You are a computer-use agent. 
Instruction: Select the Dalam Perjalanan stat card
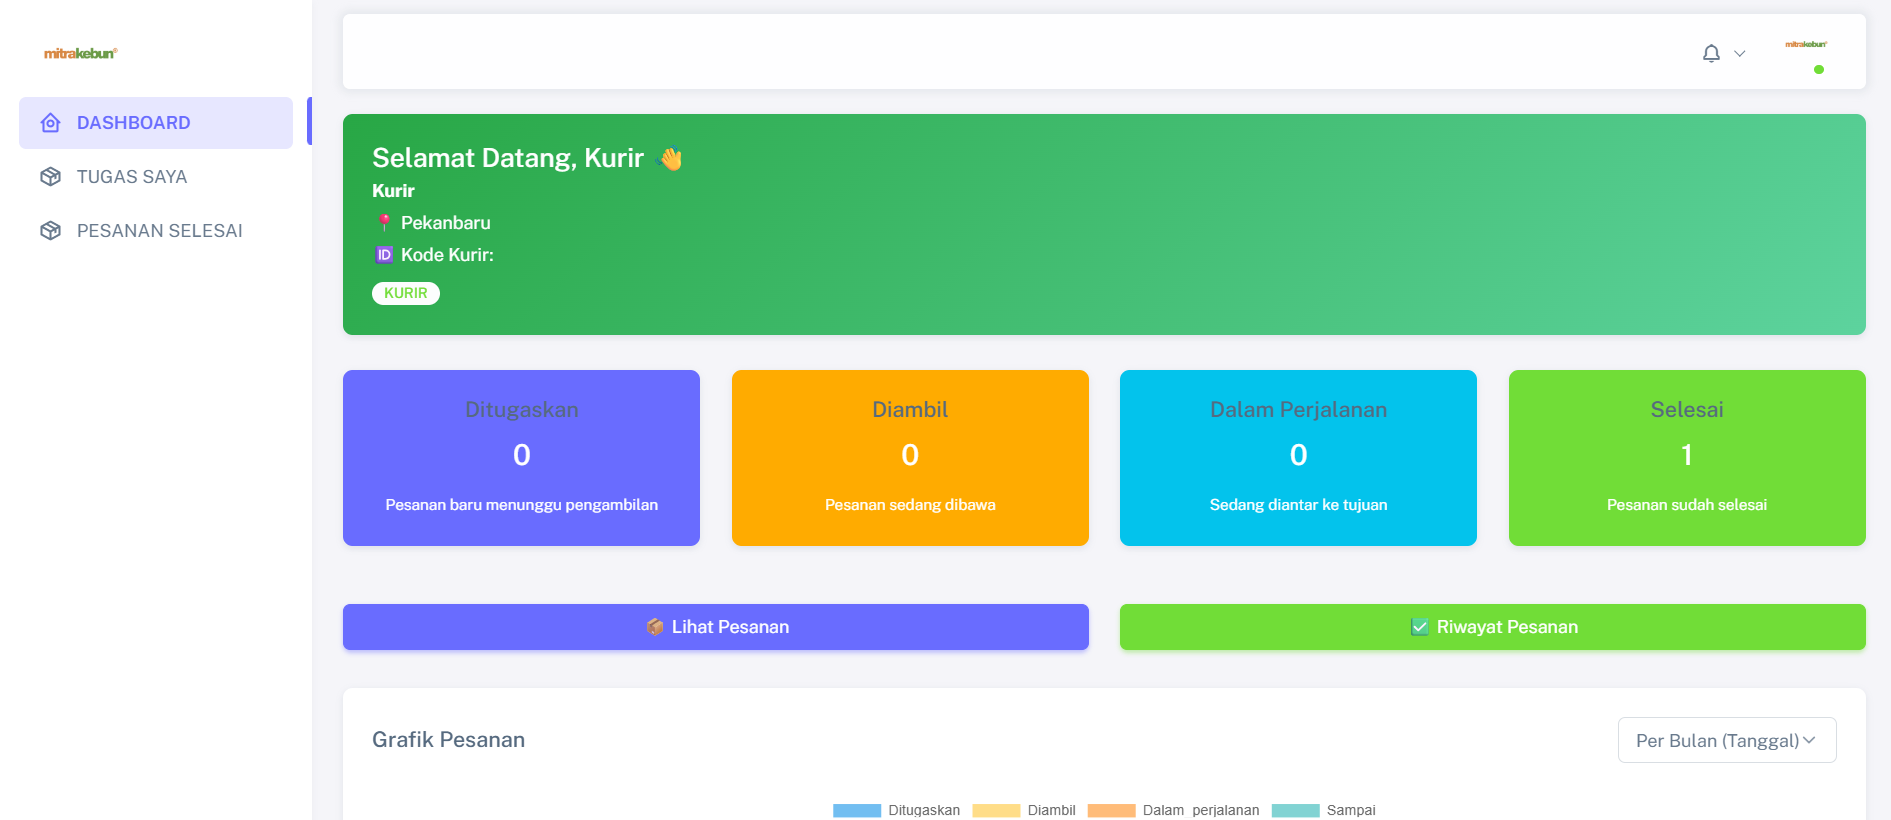pos(1298,458)
